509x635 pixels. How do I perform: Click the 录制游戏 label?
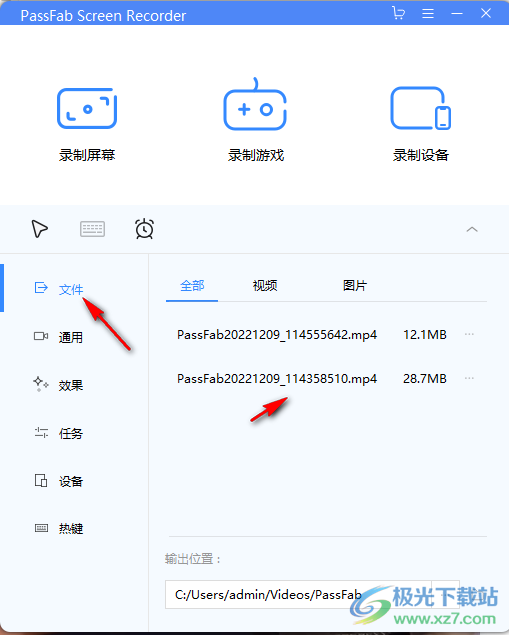tap(256, 155)
